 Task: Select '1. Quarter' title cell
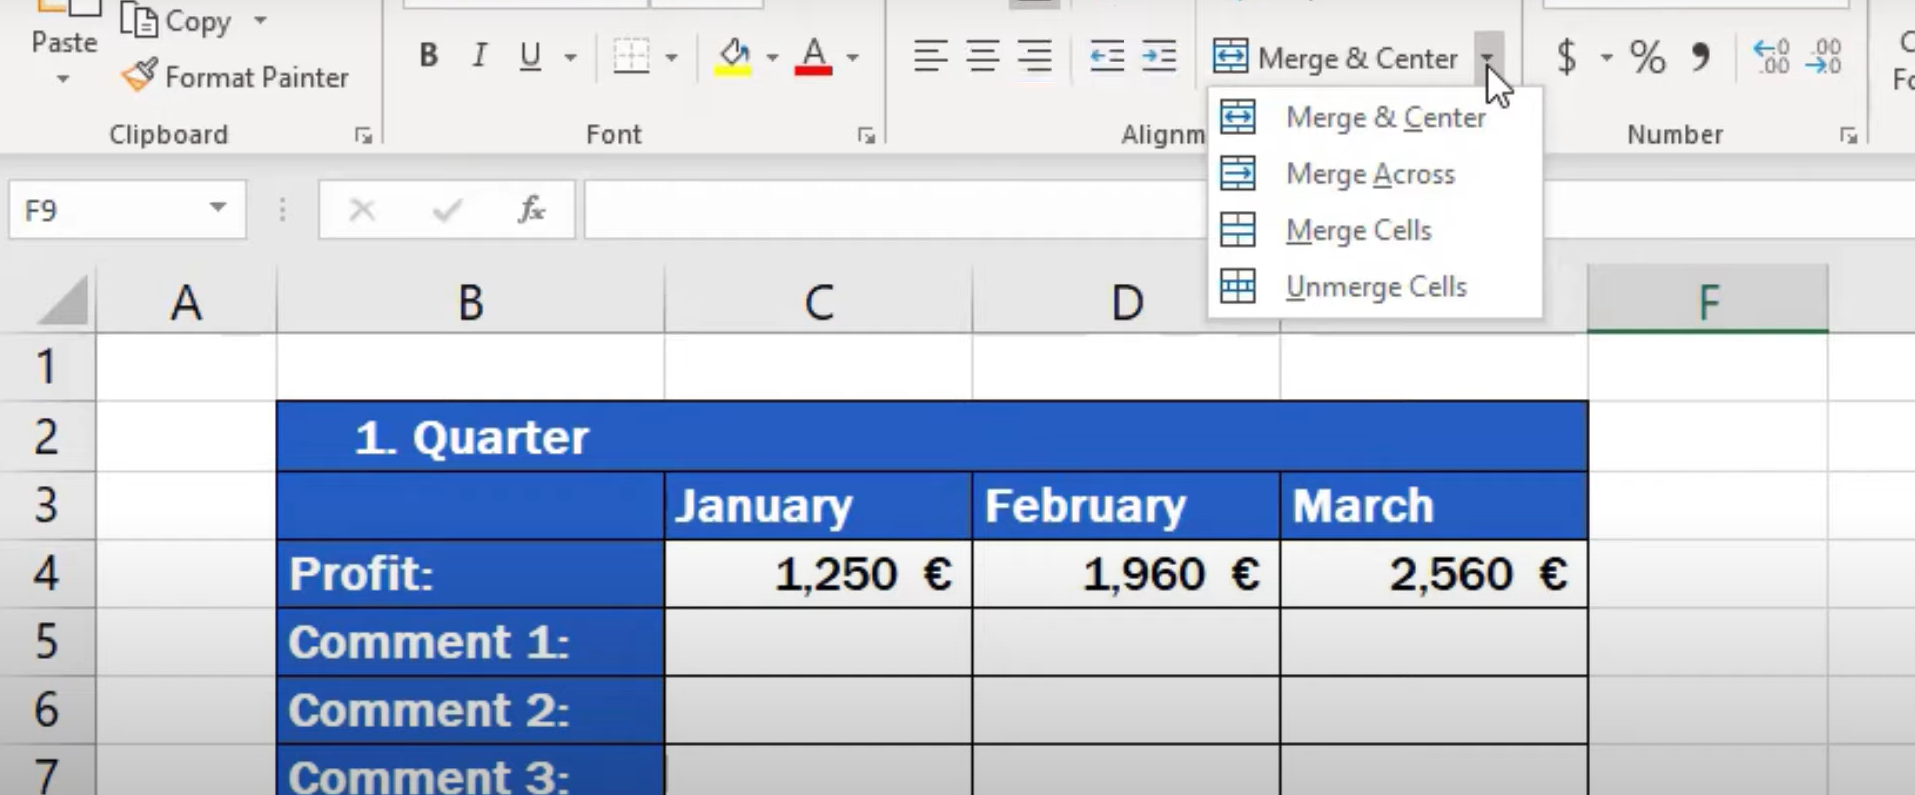click(932, 437)
